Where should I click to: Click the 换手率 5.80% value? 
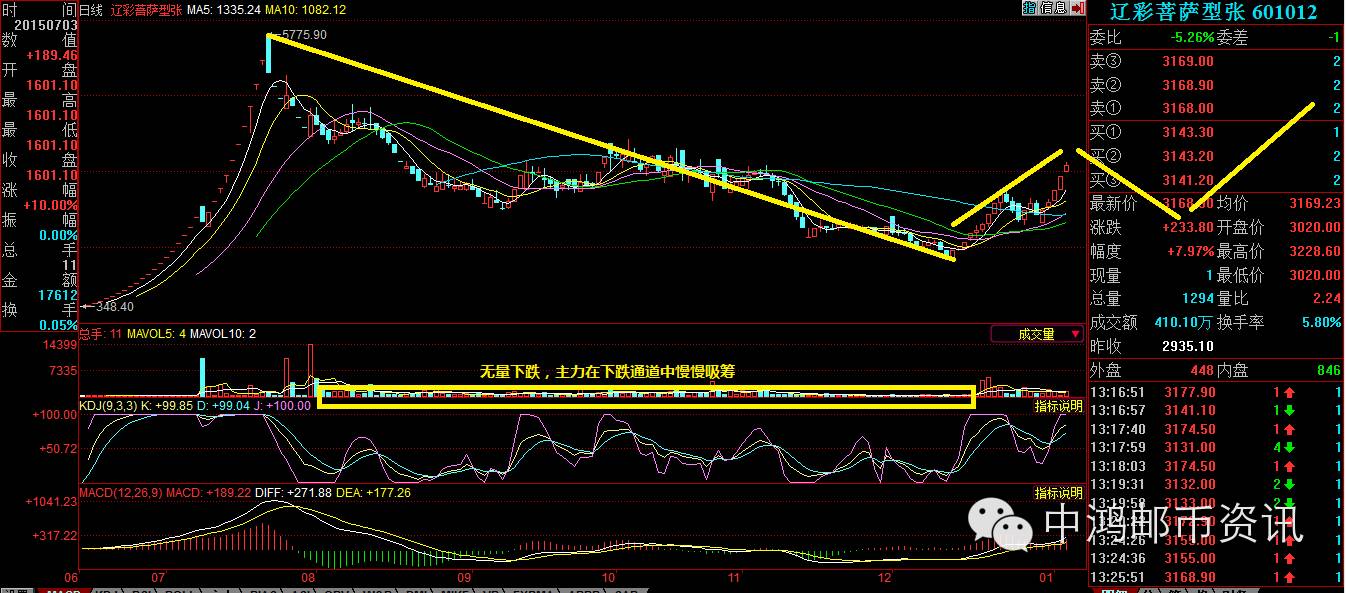(1322, 322)
